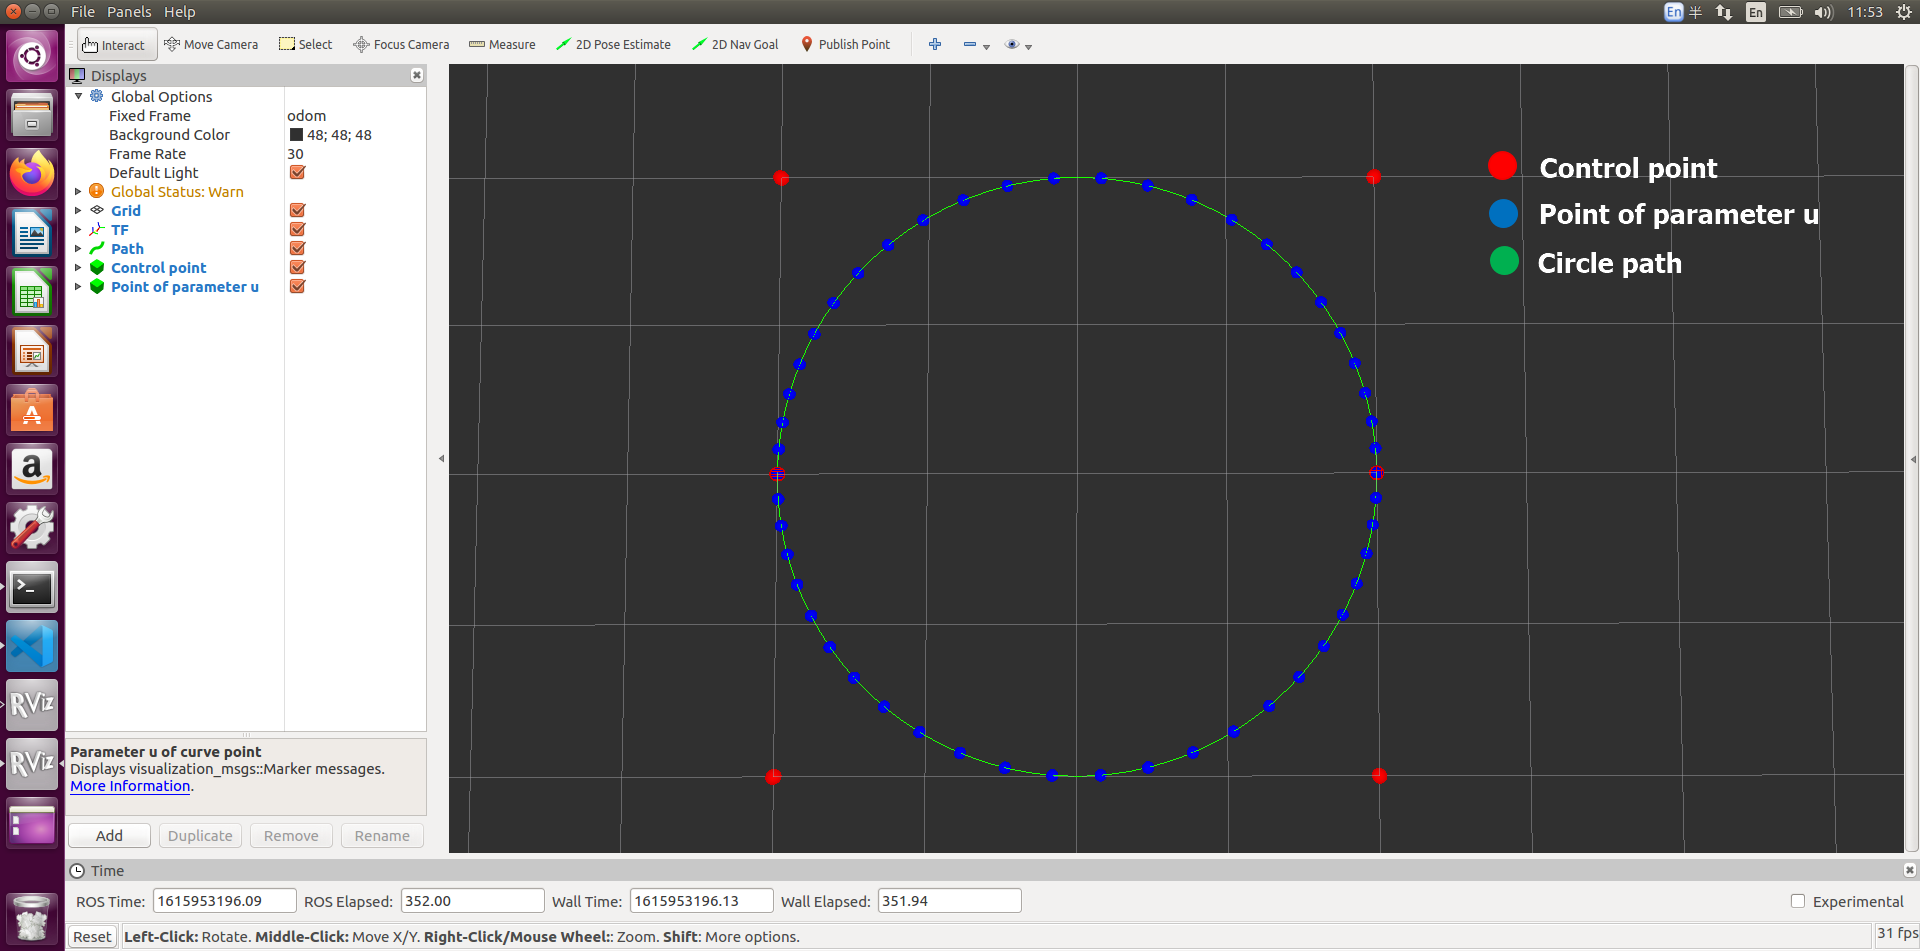Open the system power gear menu
The width and height of the screenshot is (1920, 951).
(1904, 12)
